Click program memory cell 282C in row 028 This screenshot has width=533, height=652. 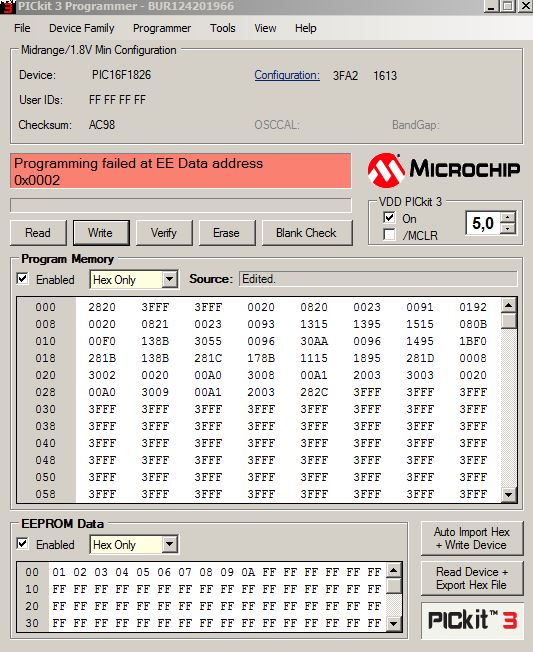click(314, 392)
